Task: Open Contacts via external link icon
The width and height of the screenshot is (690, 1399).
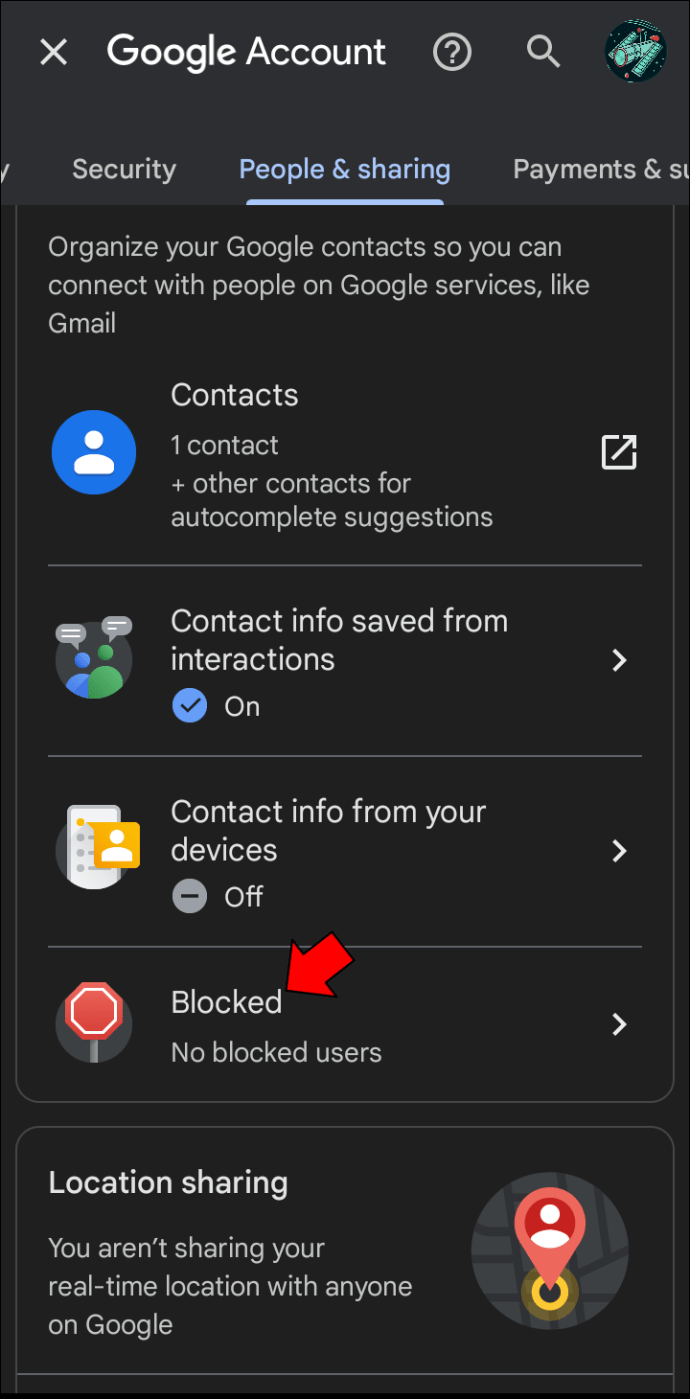Action: (618, 452)
